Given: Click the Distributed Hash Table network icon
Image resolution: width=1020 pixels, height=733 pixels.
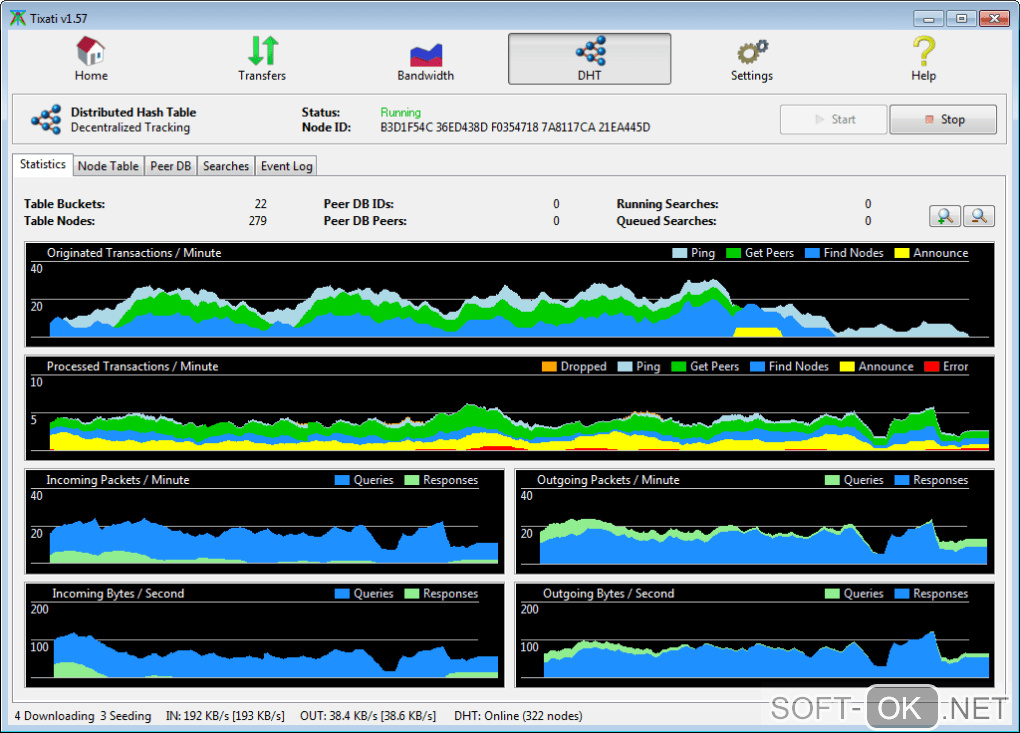Looking at the screenshot, I should click(x=46, y=120).
